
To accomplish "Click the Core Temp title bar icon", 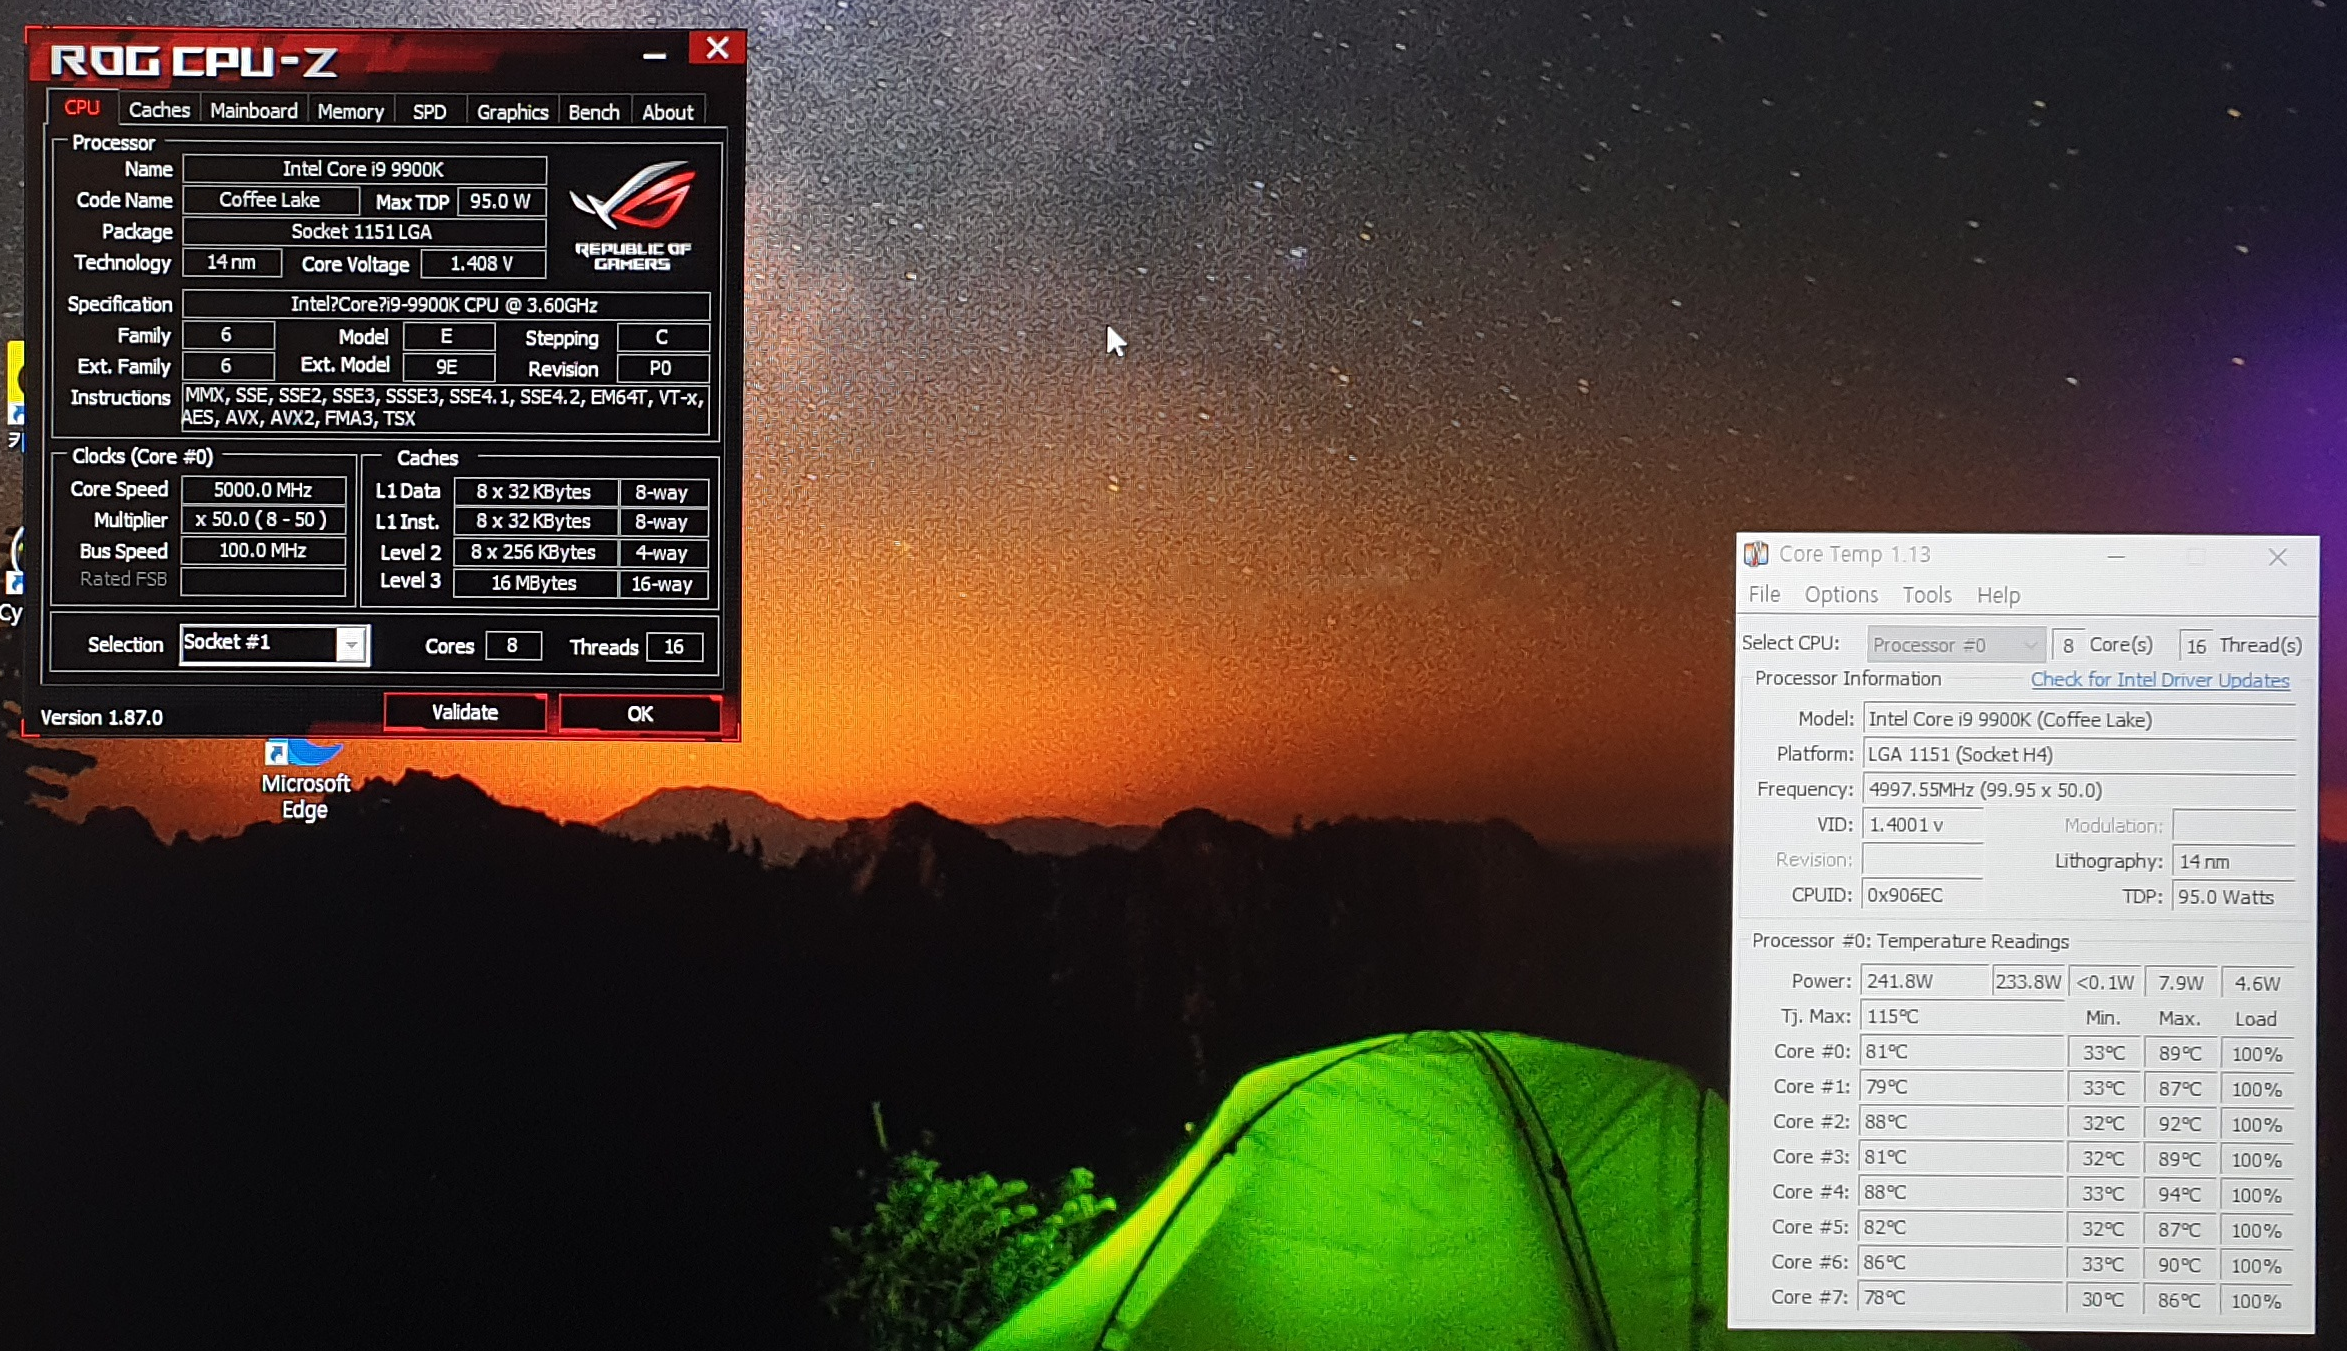I will click(1757, 554).
